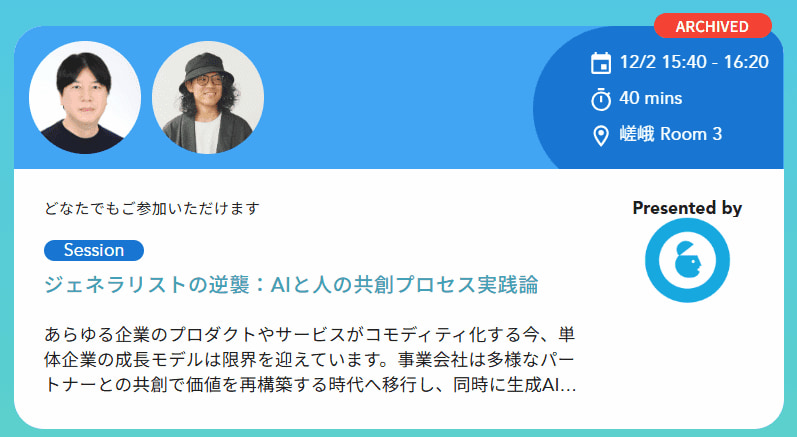Click the 嵯峨 Room 3 venue label
Viewport: 797px width, 437px height.
670,134
